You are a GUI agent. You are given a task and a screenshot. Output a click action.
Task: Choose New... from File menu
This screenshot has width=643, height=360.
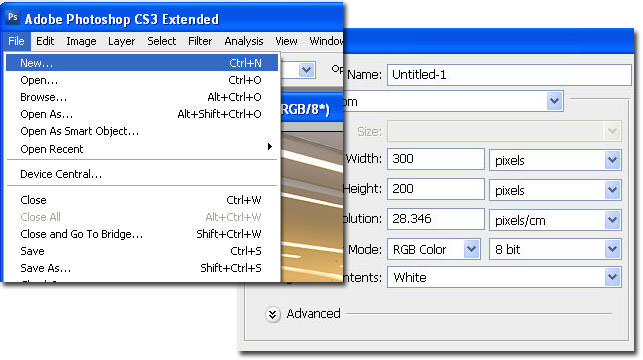[142, 63]
